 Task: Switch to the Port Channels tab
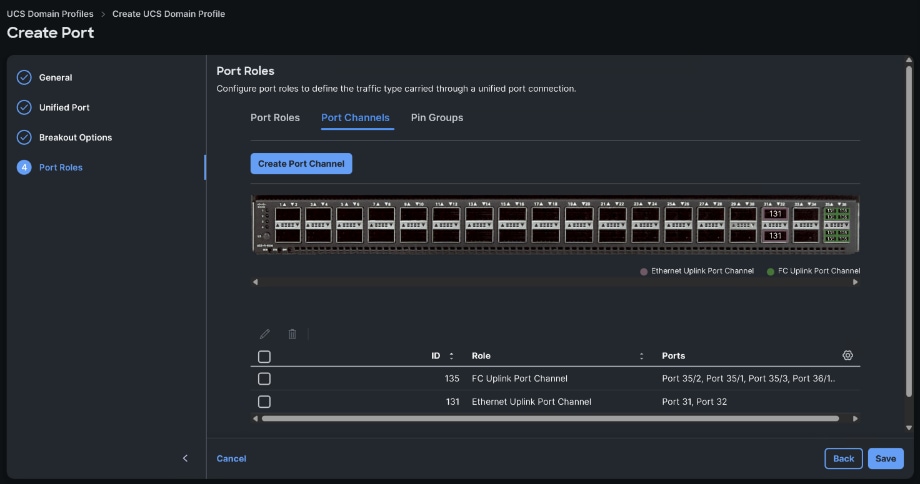355,117
